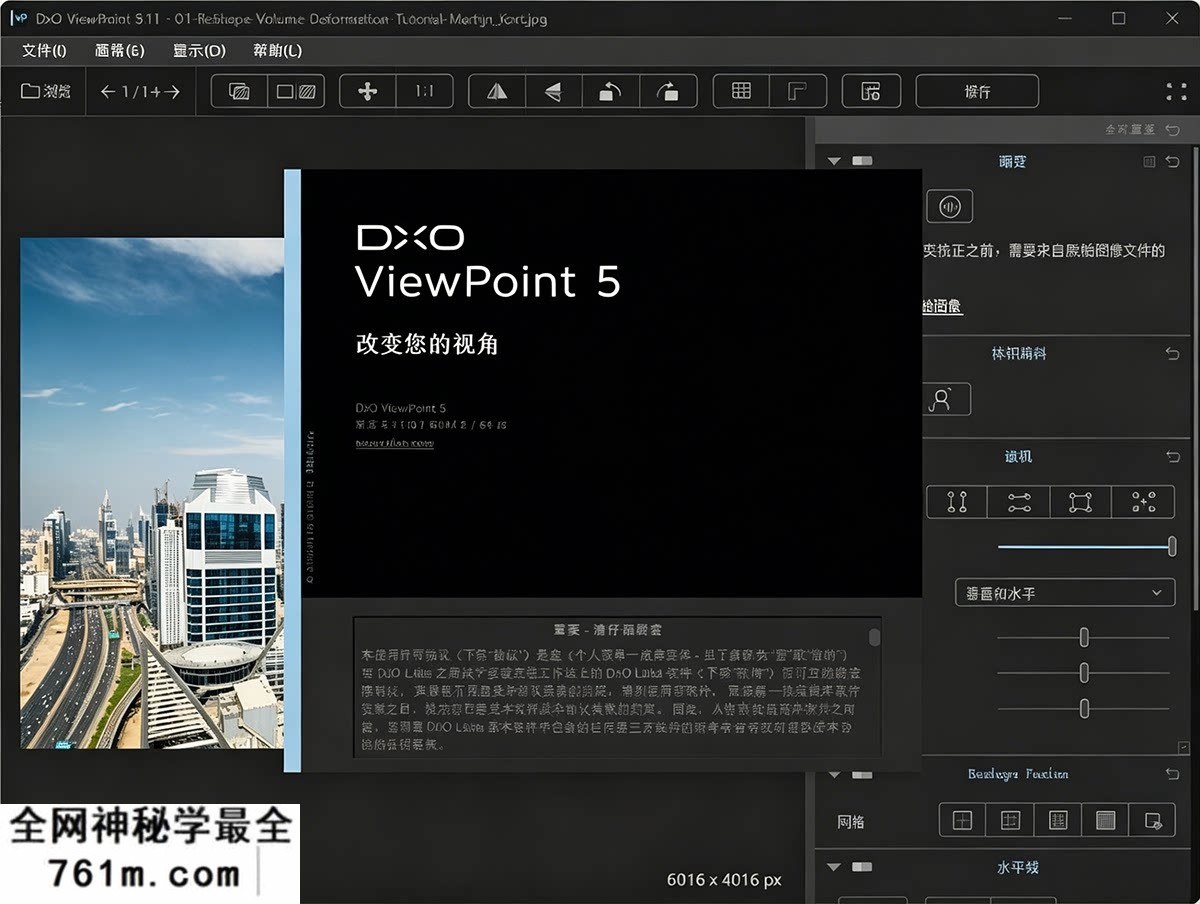This screenshot has height=904, width=1200.
Task: Click the 操作 toolbar button
Action: [977, 91]
